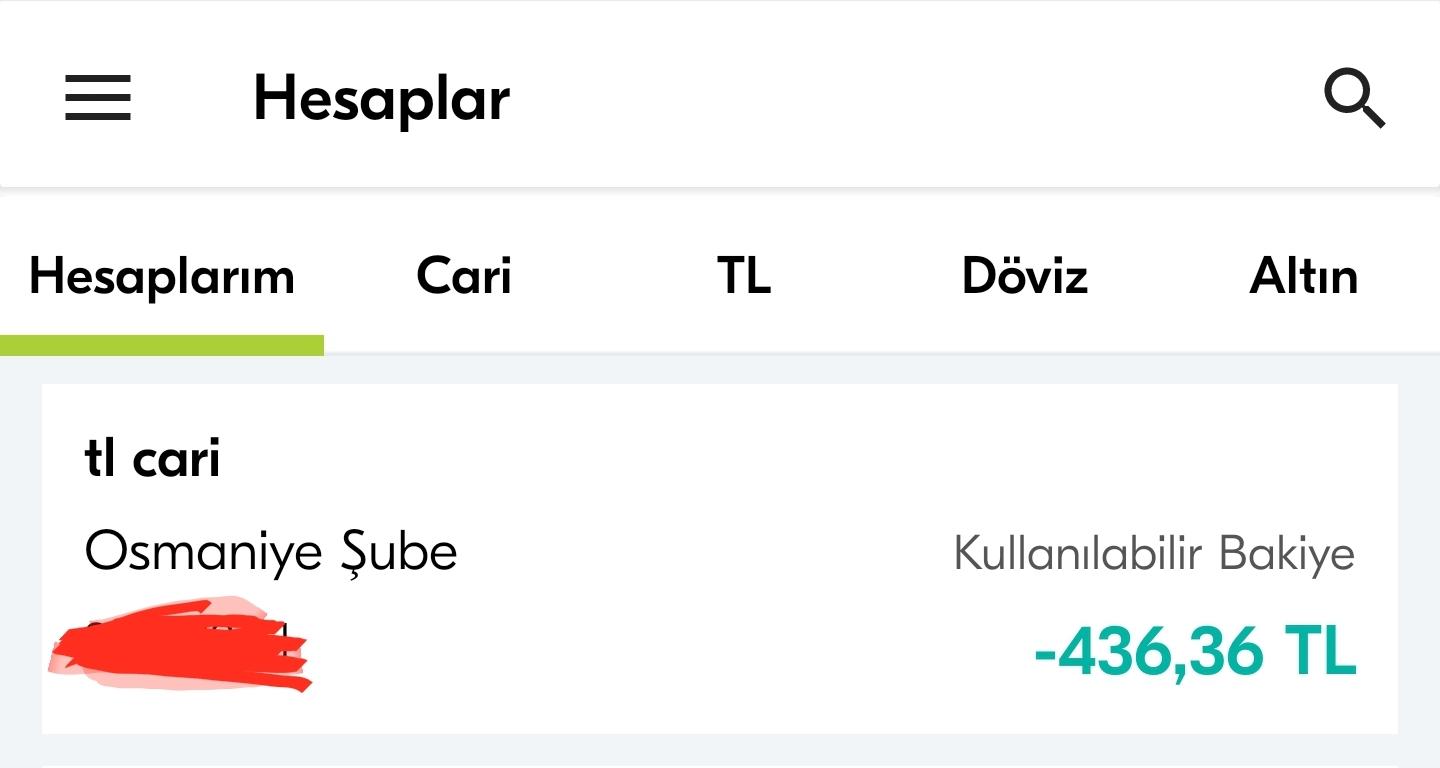The image size is (1440, 768).
Task: Click the Kullanılabilir Bakiye label
Action: 1154,553
